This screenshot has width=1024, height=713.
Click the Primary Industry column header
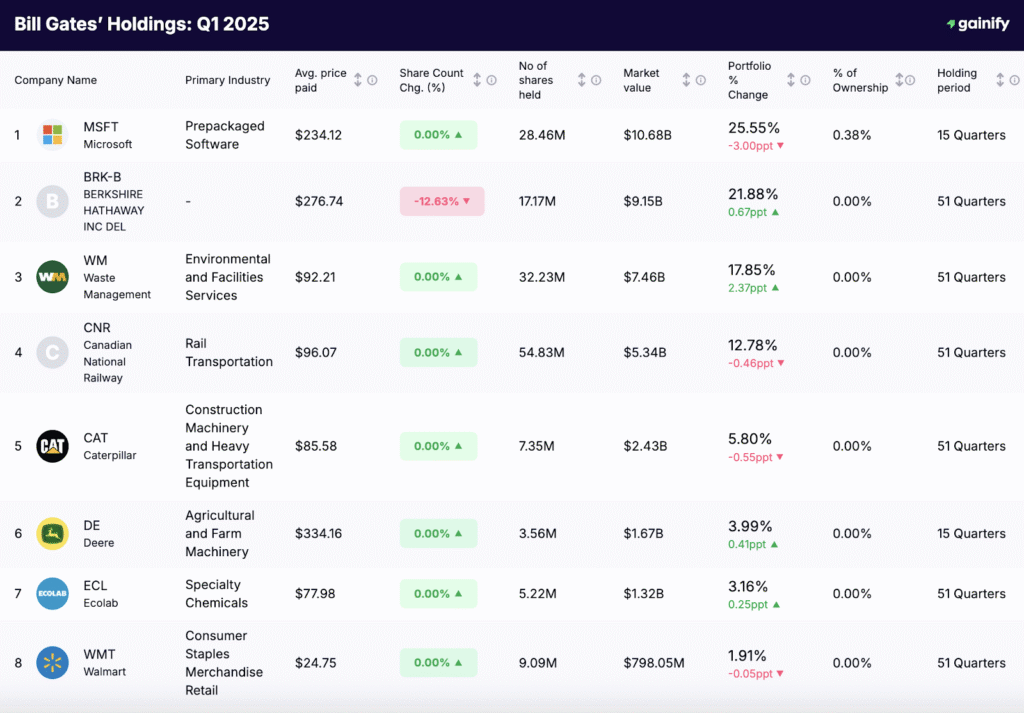[227, 80]
